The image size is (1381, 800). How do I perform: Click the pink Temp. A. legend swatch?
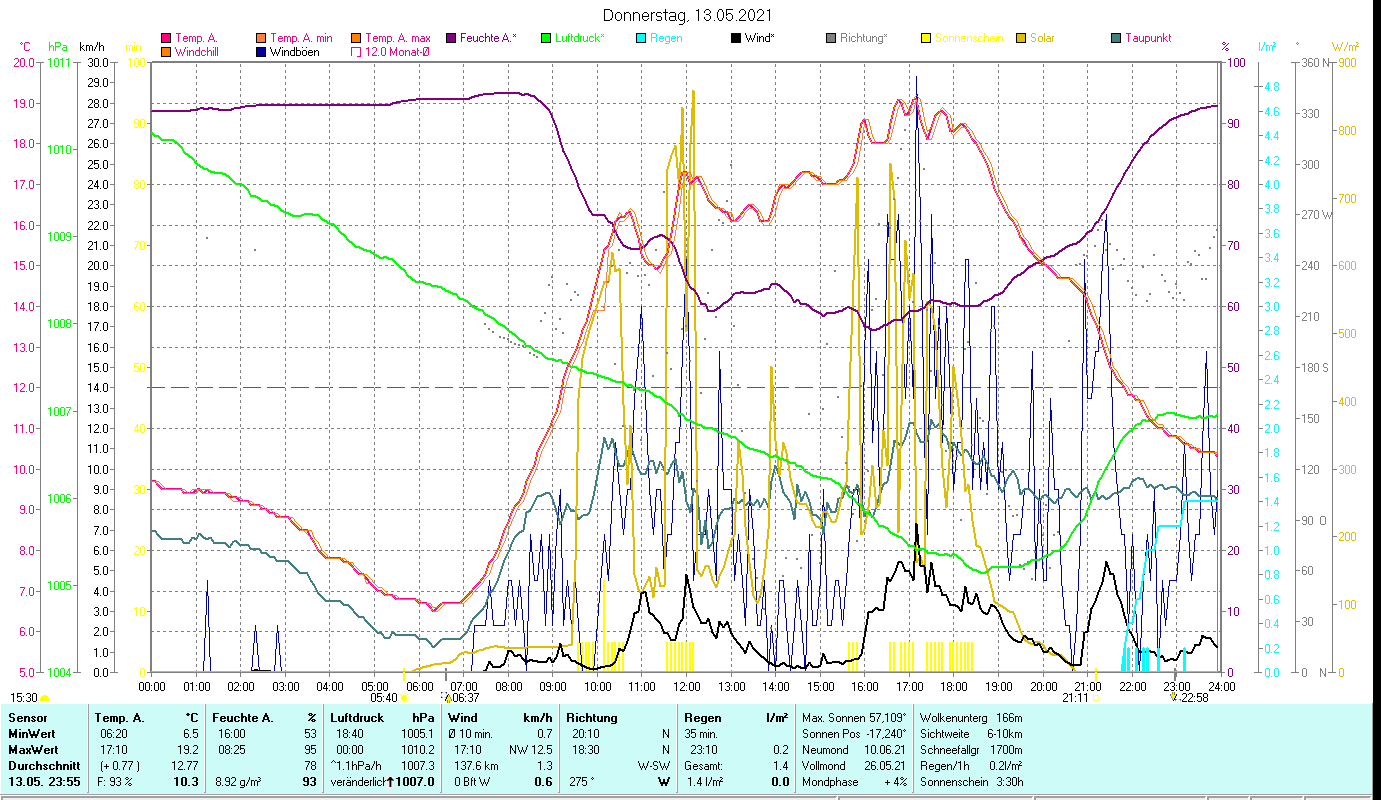[165, 38]
